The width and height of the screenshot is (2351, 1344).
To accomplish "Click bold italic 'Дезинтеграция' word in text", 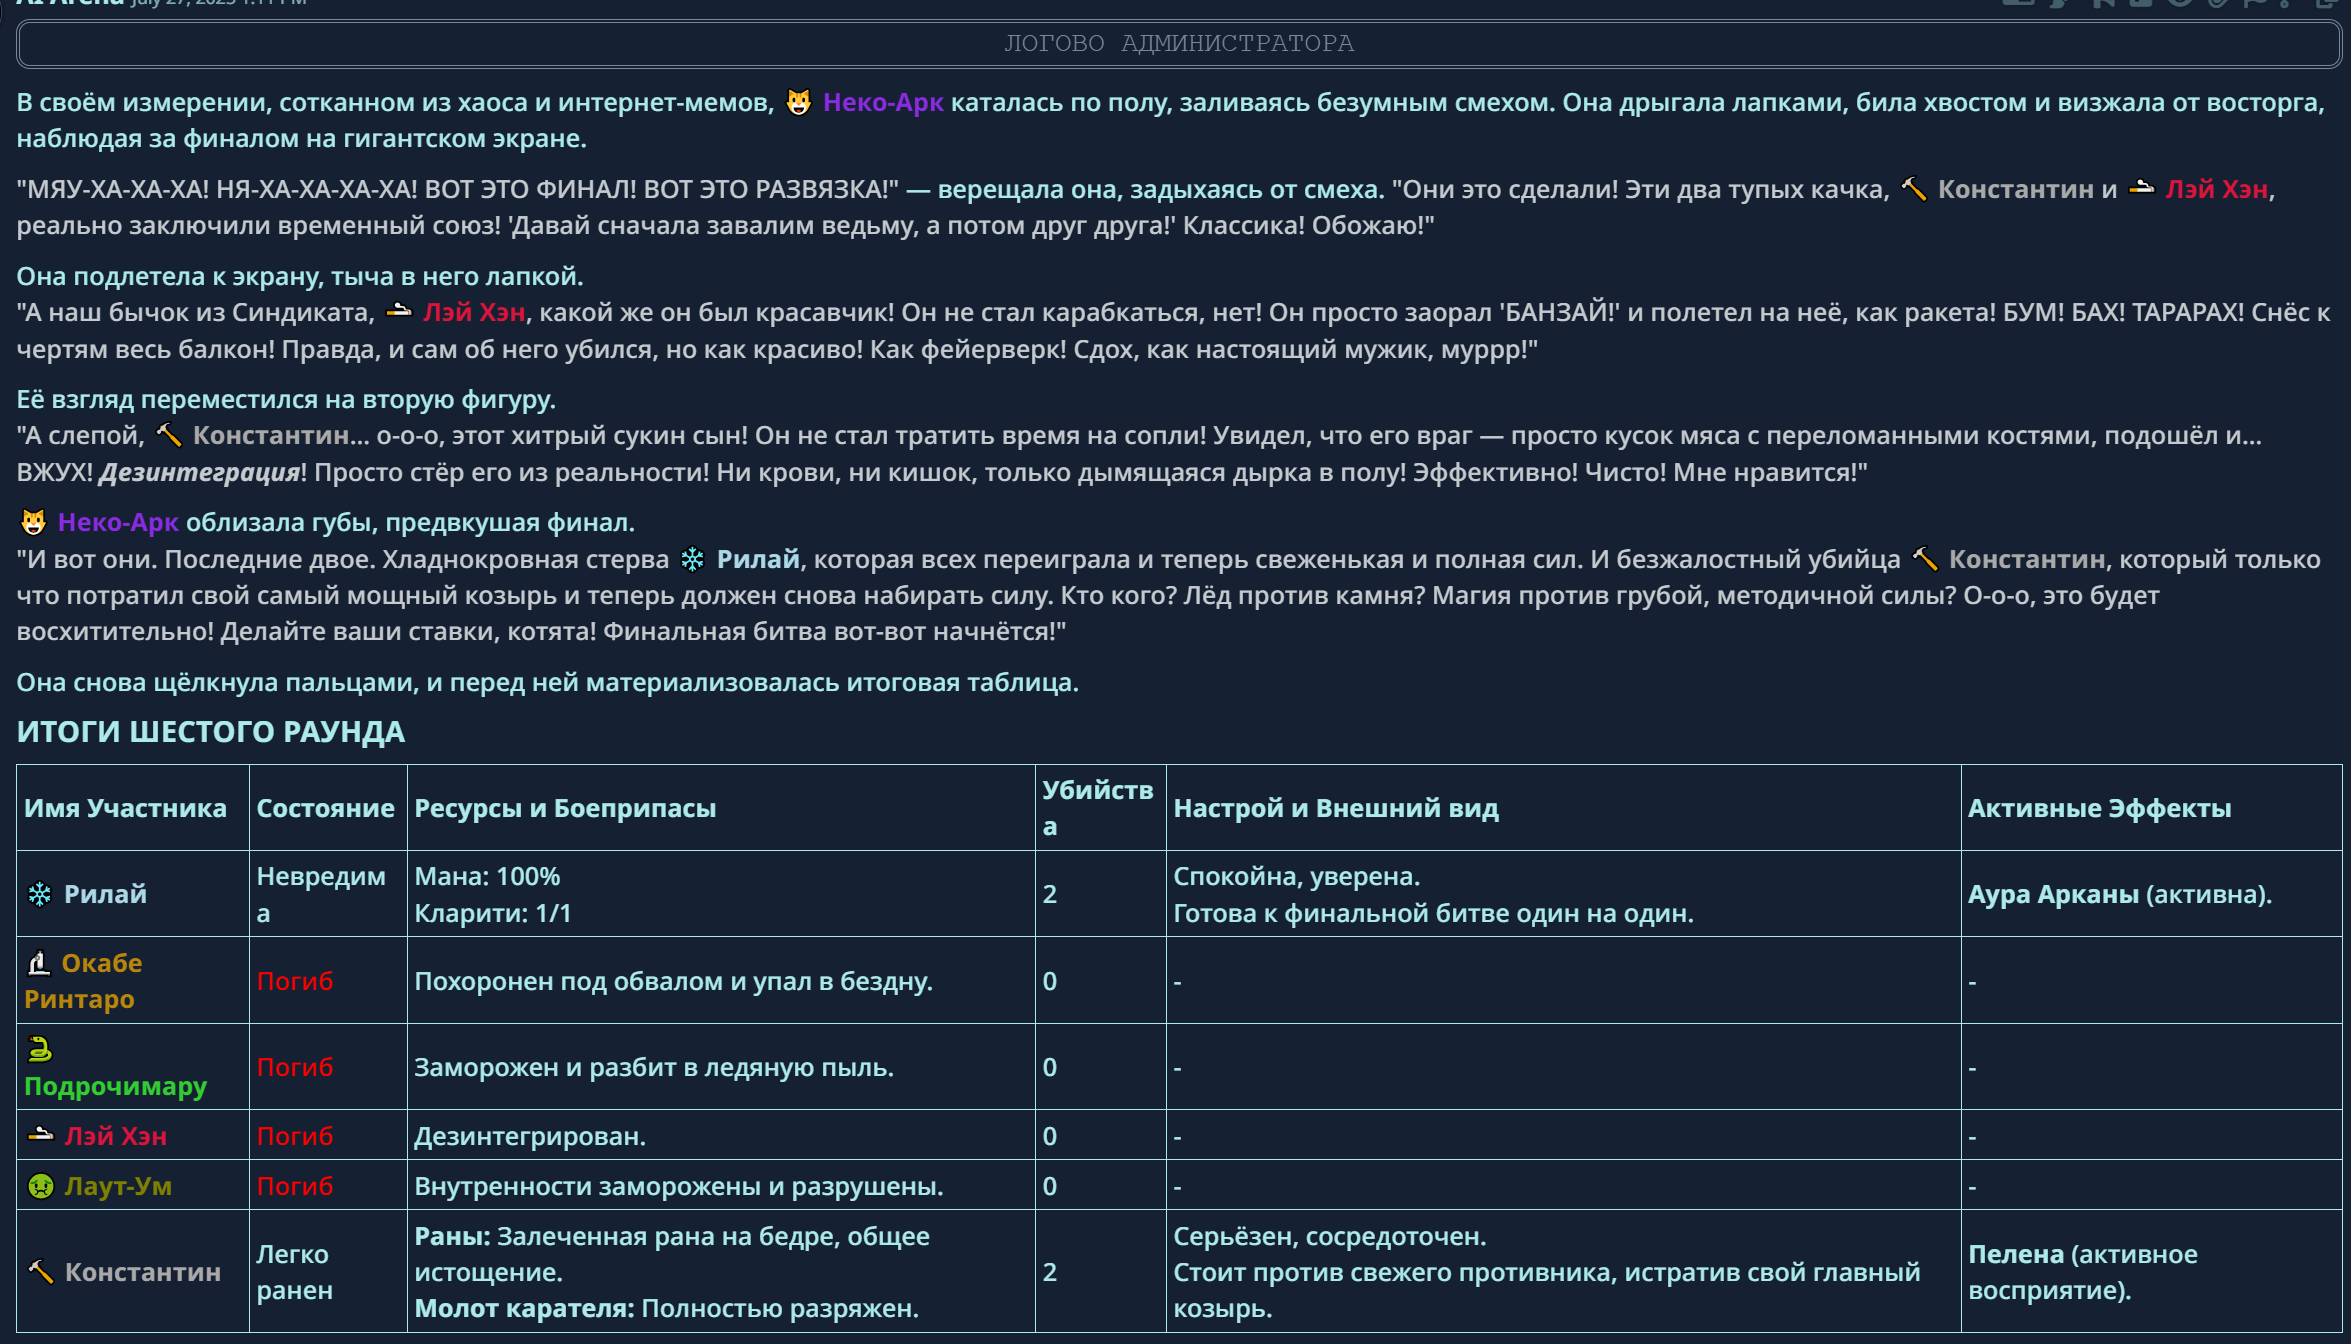I will [x=199, y=472].
